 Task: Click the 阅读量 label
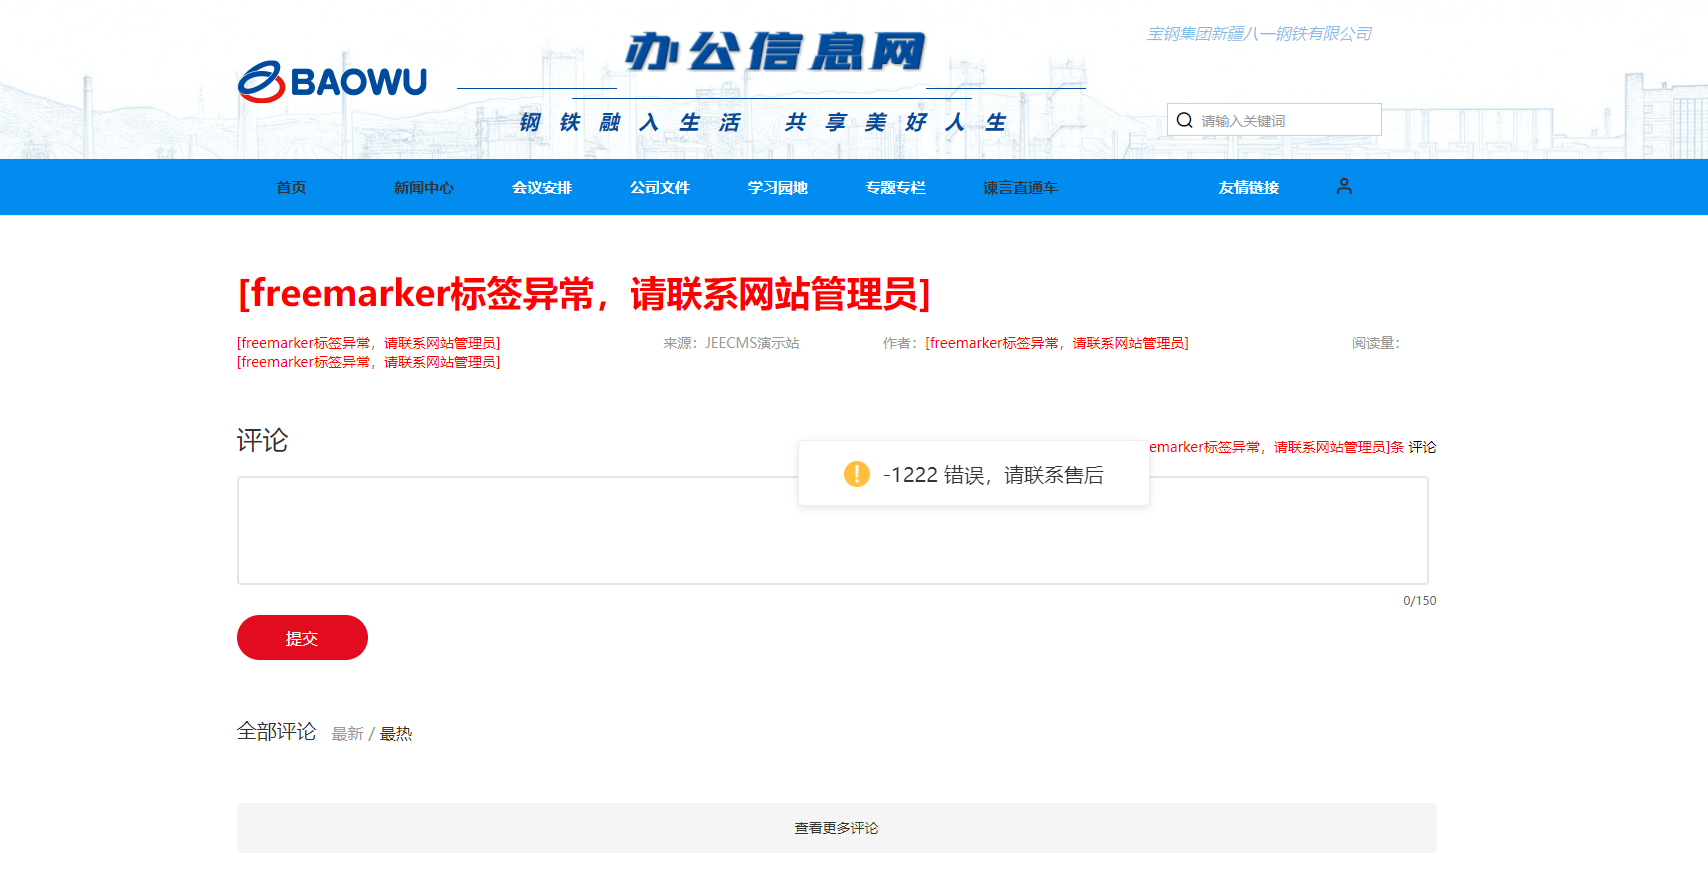click(1376, 343)
